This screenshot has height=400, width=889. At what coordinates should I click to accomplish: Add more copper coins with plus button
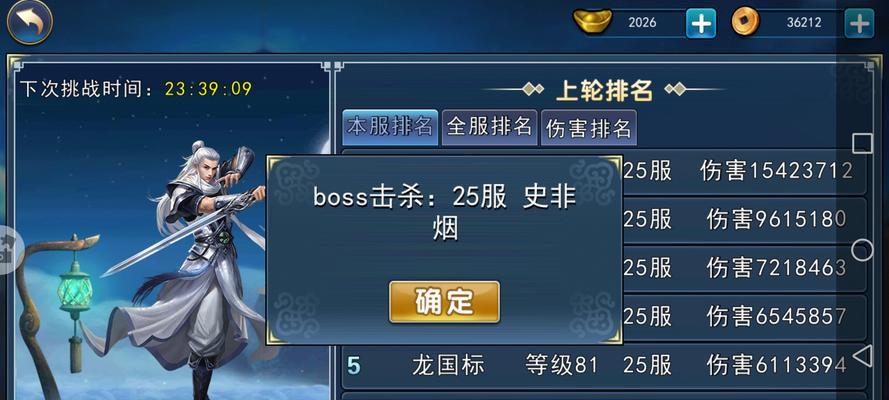860,23
